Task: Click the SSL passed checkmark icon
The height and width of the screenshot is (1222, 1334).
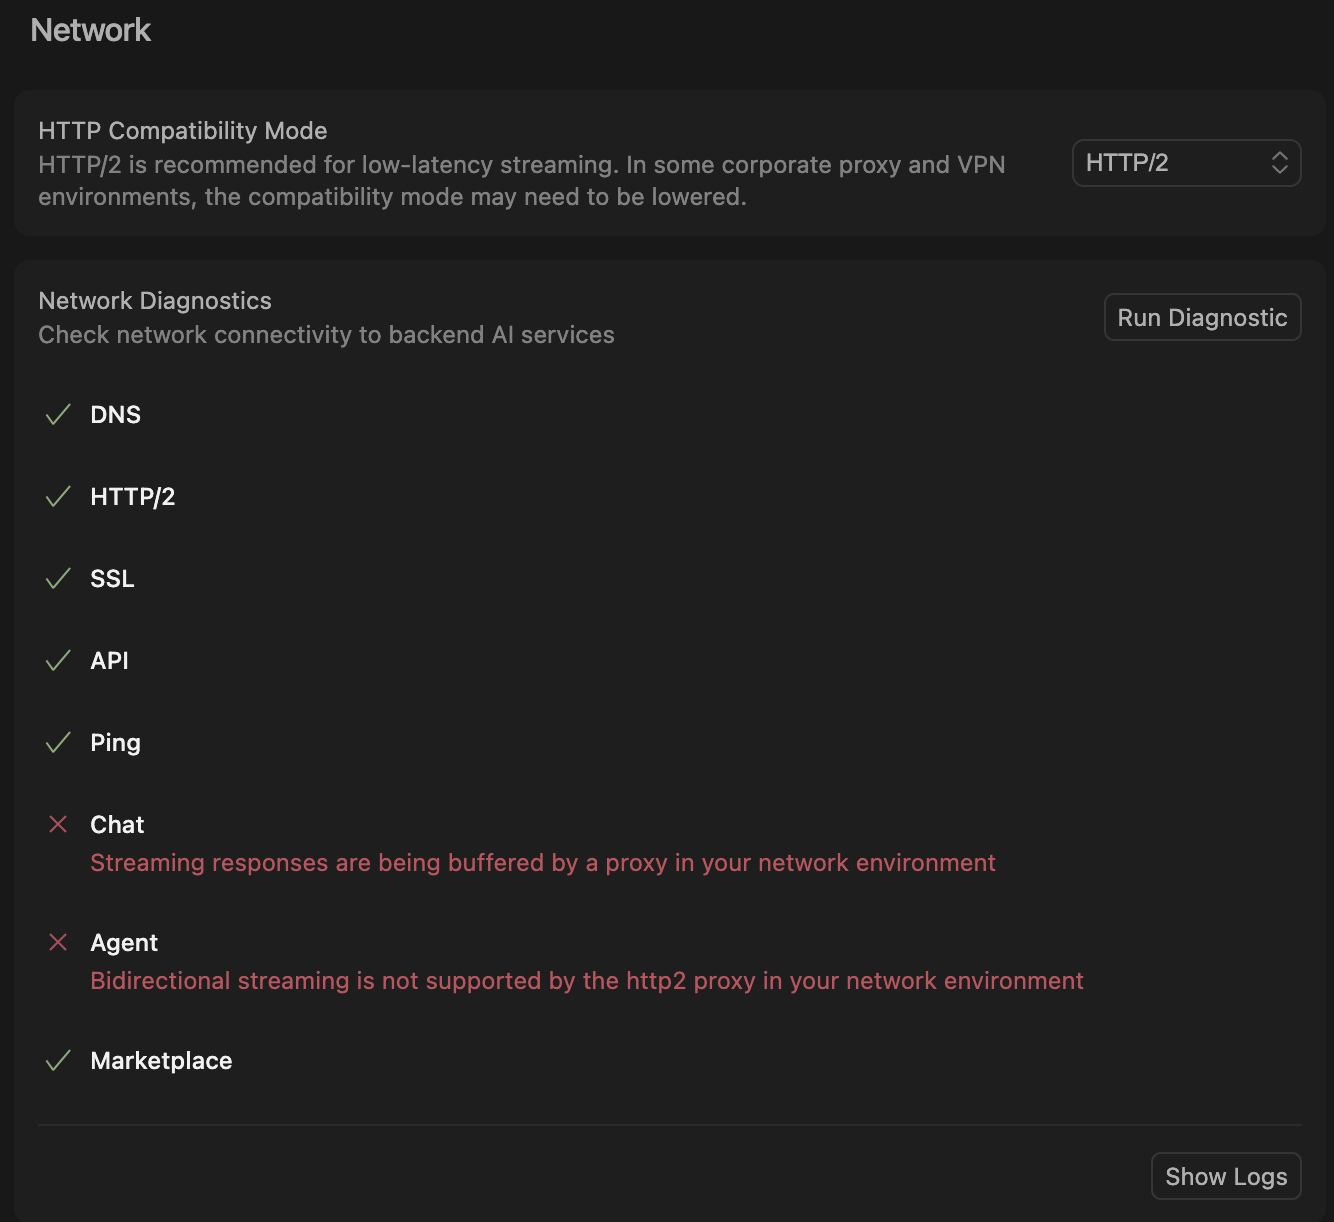Action: 58,579
